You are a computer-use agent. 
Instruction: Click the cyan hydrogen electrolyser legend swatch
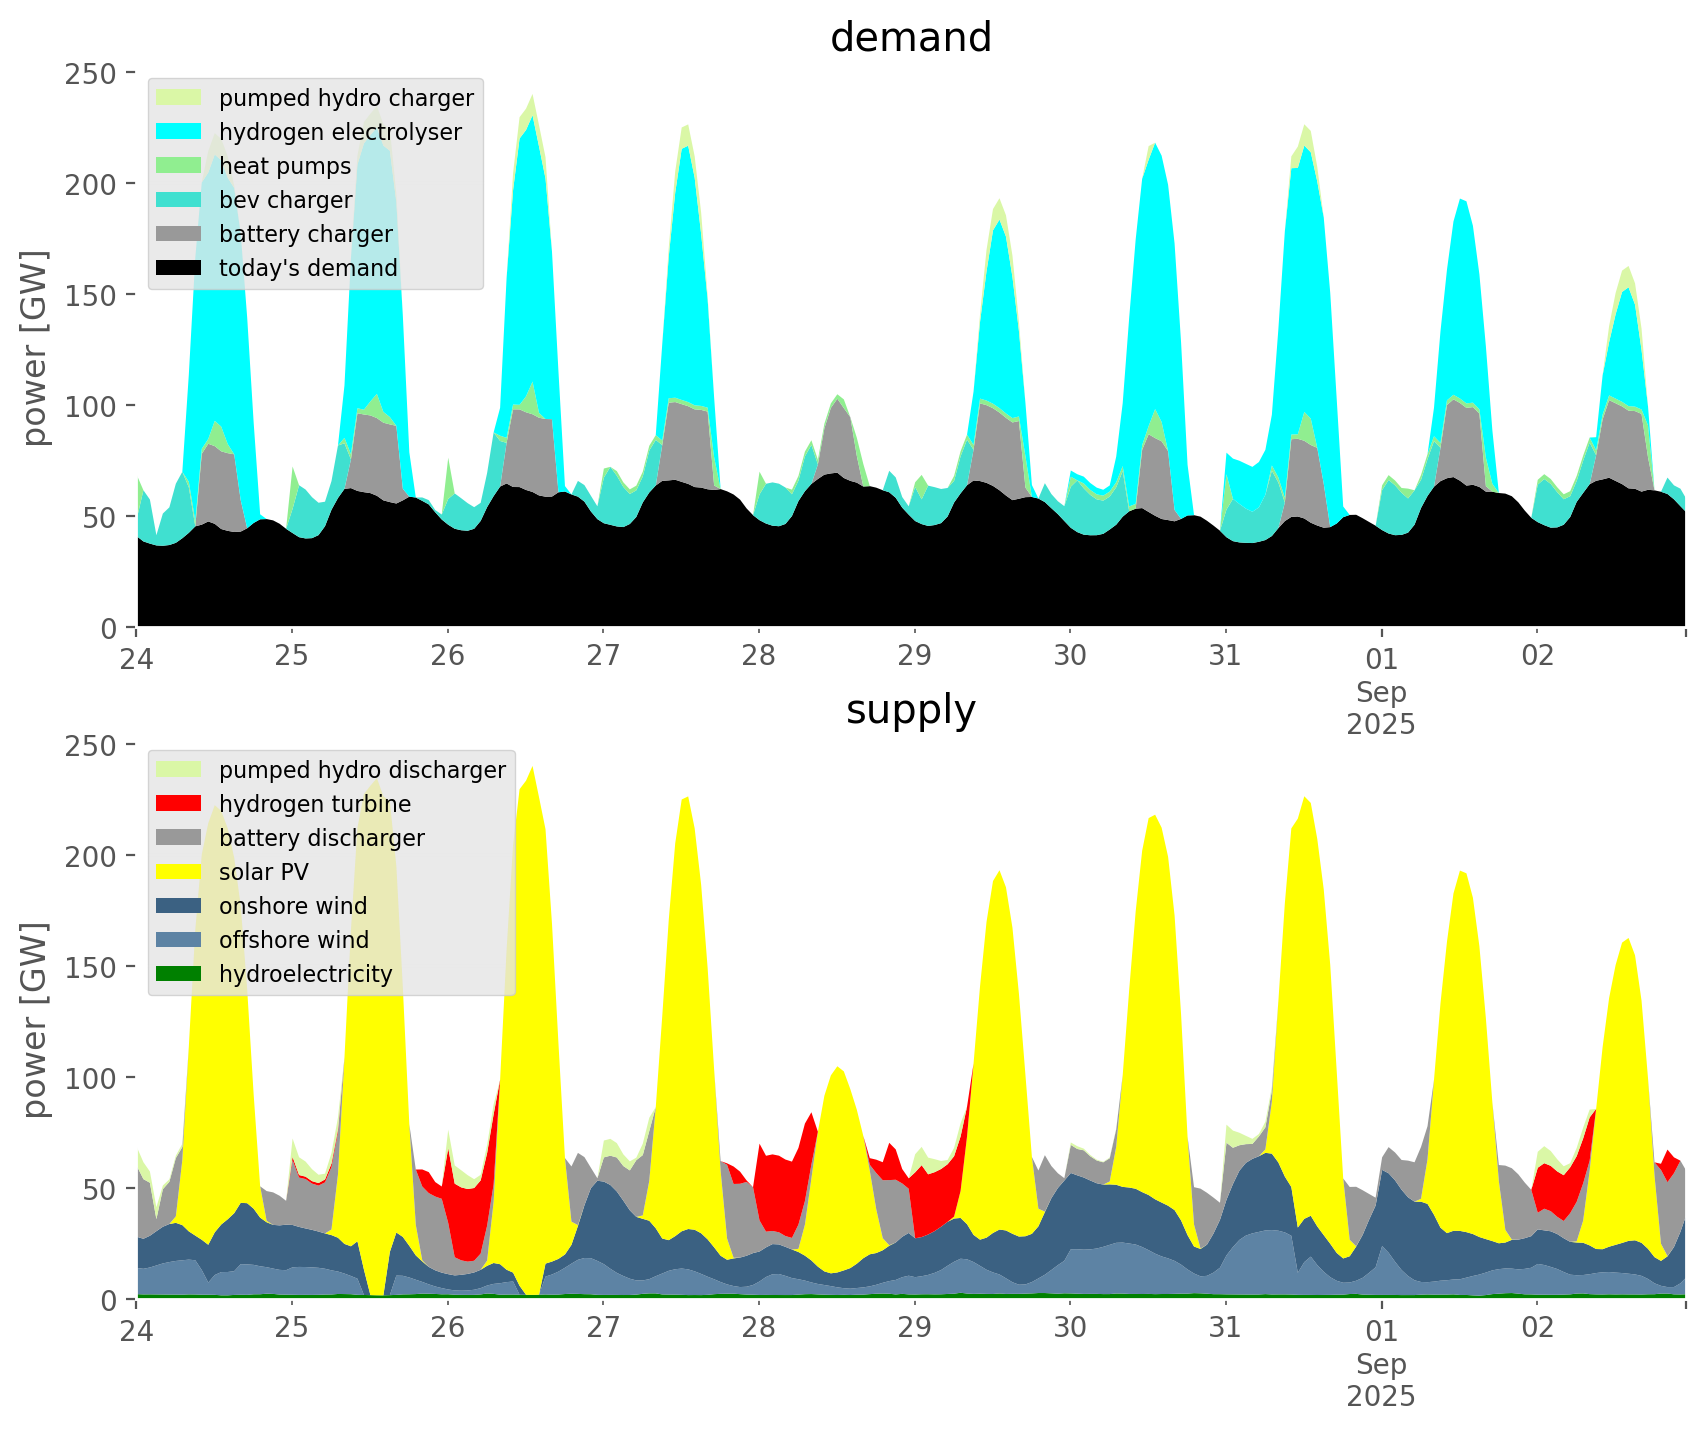pyautogui.click(x=179, y=132)
